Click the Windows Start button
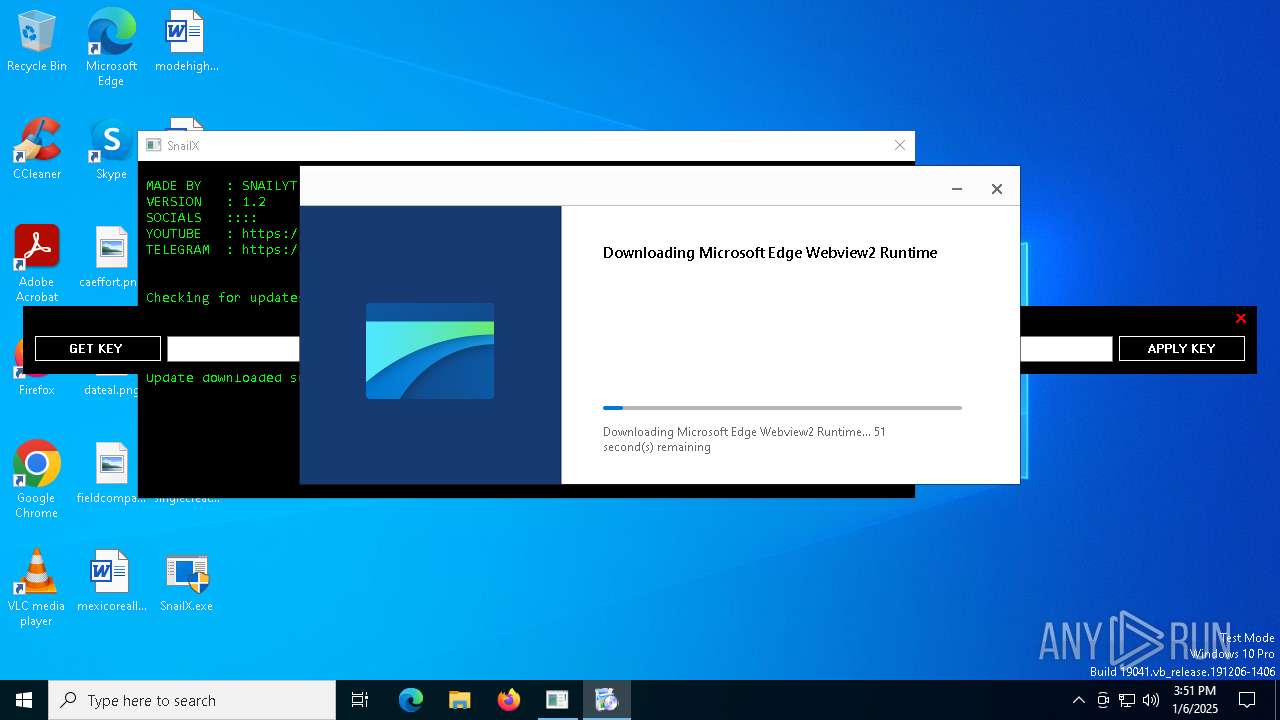The image size is (1280, 720). [x=24, y=700]
